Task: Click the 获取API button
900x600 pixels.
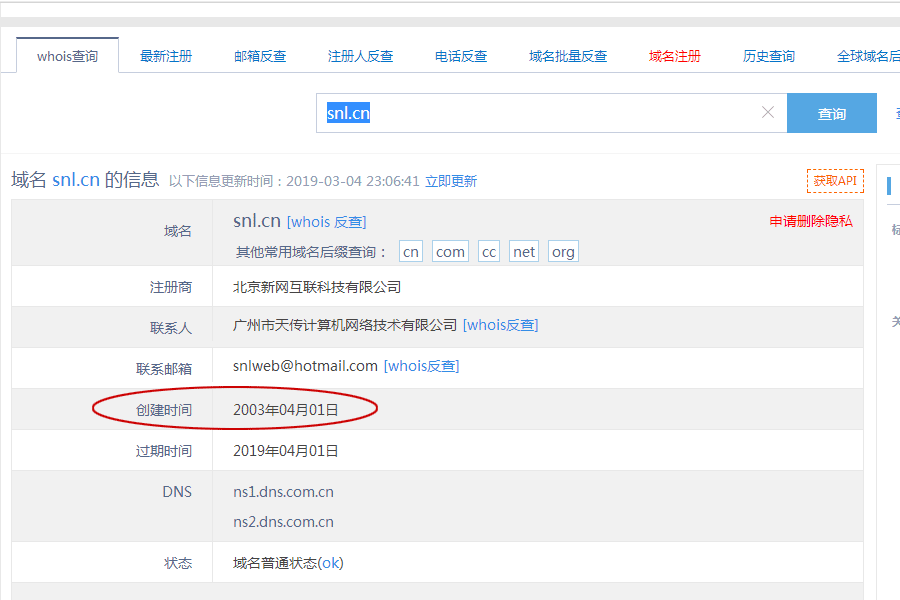Action: 835,181
